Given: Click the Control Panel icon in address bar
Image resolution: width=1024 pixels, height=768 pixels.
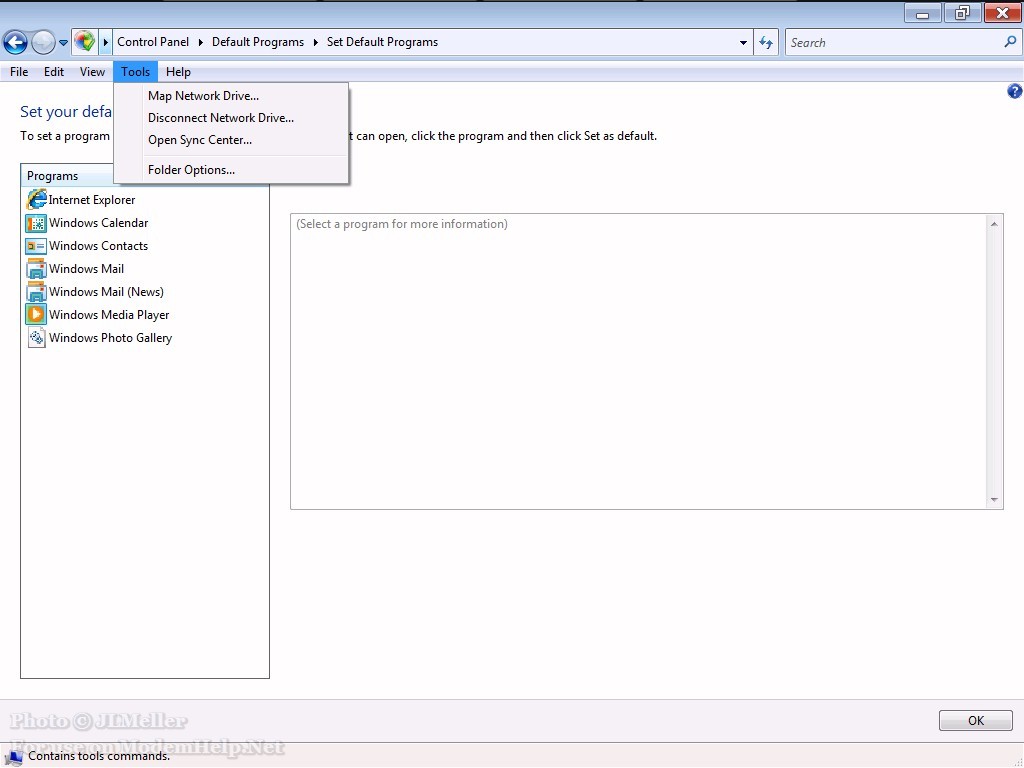Looking at the screenshot, I should click(84, 42).
